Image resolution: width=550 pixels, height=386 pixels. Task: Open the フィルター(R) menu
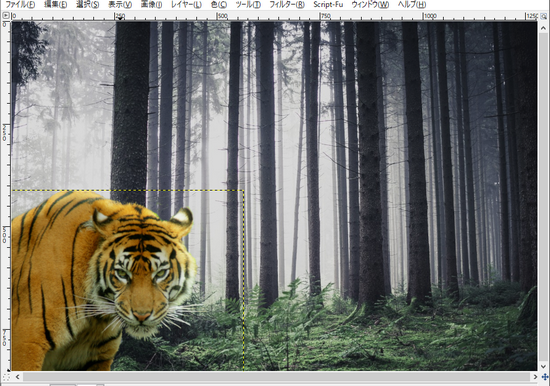pos(287,5)
